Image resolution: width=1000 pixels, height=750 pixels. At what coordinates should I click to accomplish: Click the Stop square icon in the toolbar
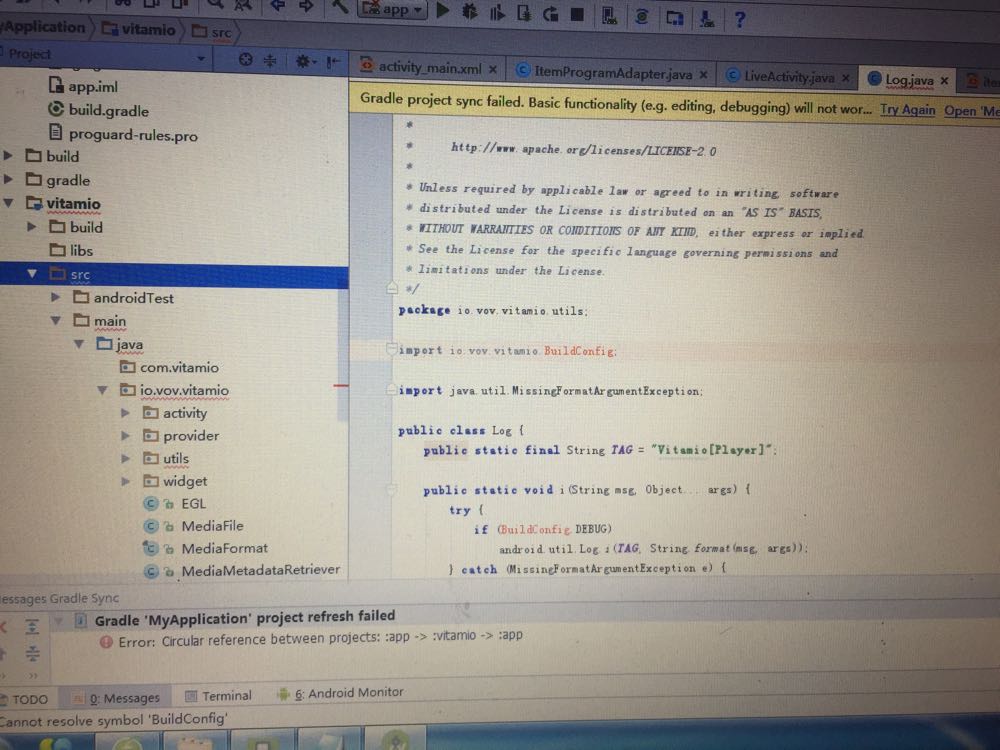577,14
